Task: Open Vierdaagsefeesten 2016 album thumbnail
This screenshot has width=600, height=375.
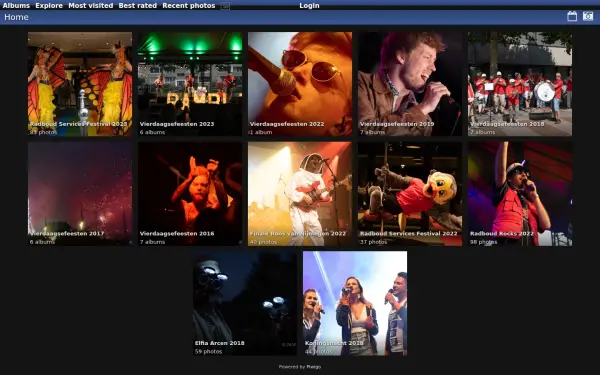Action: [190, 194]
